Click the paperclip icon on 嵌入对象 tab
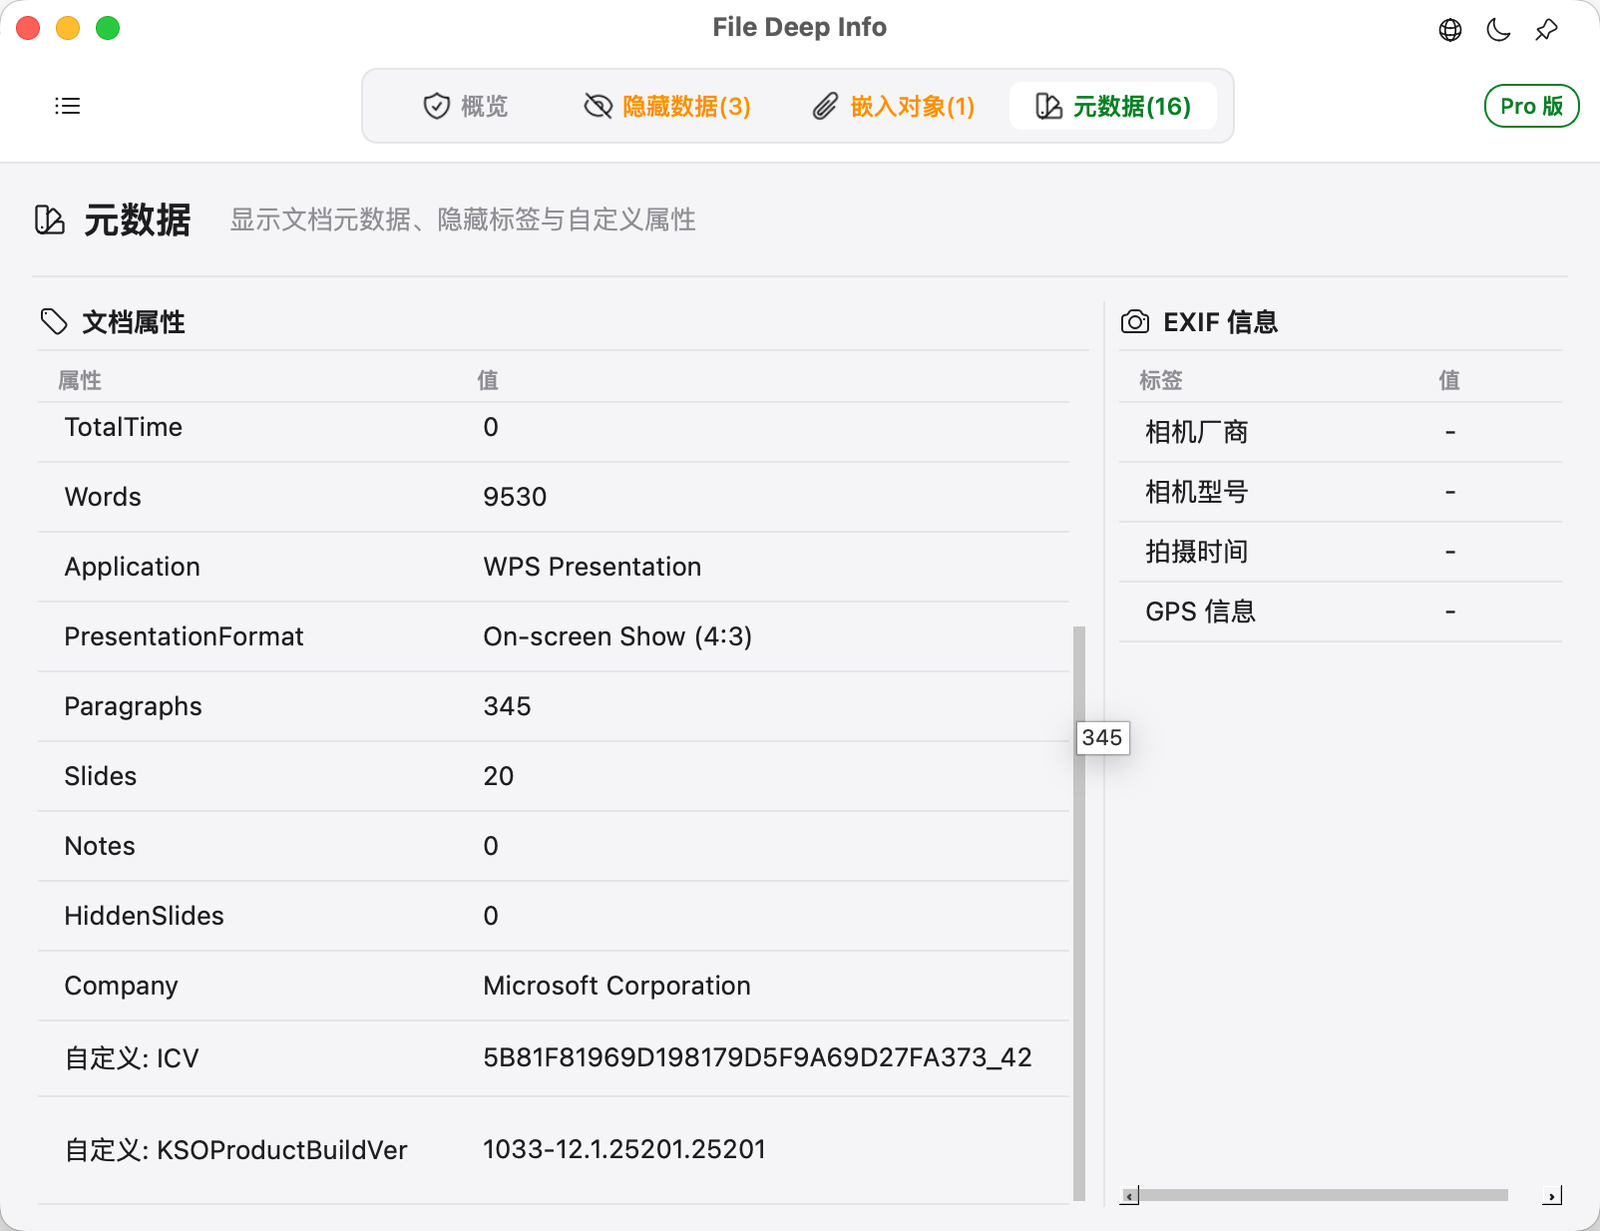 [826, 105]
